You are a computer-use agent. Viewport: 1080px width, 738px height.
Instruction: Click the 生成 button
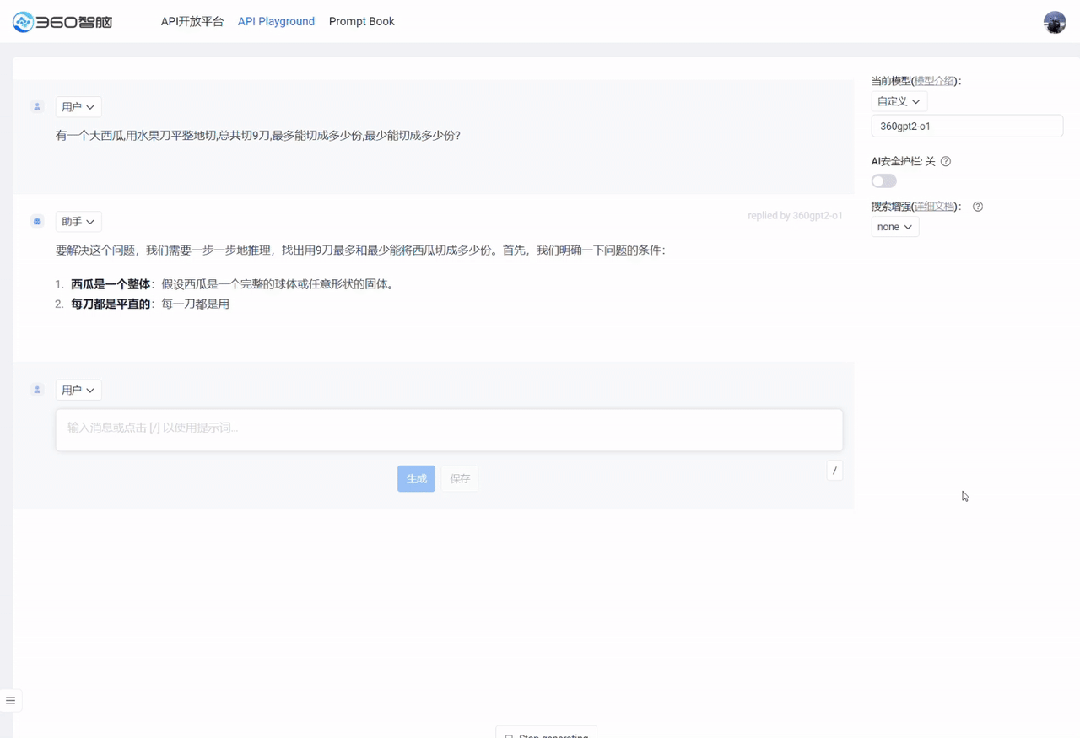[416, 479]
